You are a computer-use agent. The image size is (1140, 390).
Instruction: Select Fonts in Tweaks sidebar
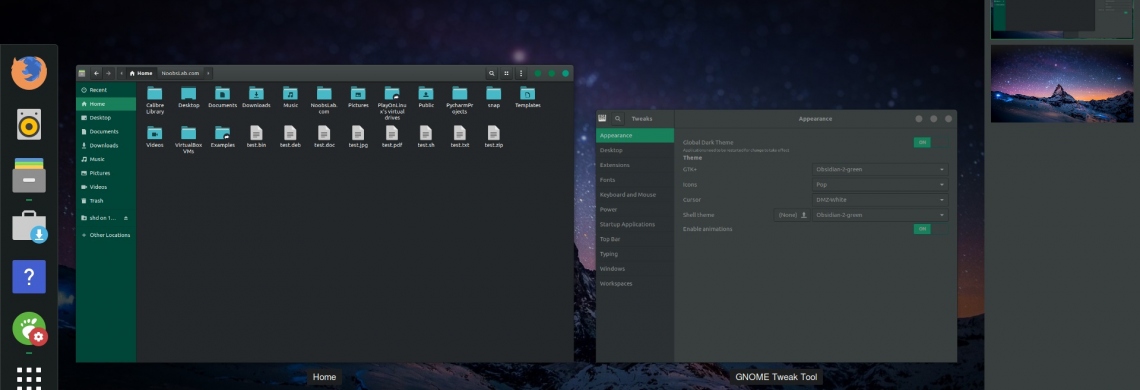[x=635, y=180]
